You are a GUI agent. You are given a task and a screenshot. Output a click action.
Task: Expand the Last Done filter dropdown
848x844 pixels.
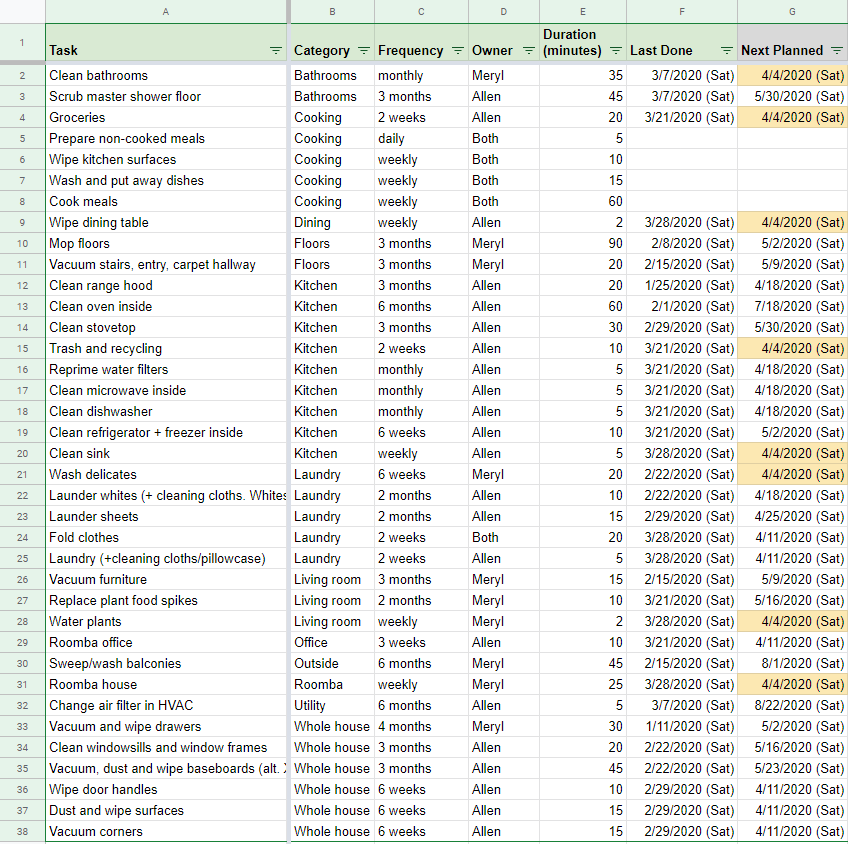727,50
